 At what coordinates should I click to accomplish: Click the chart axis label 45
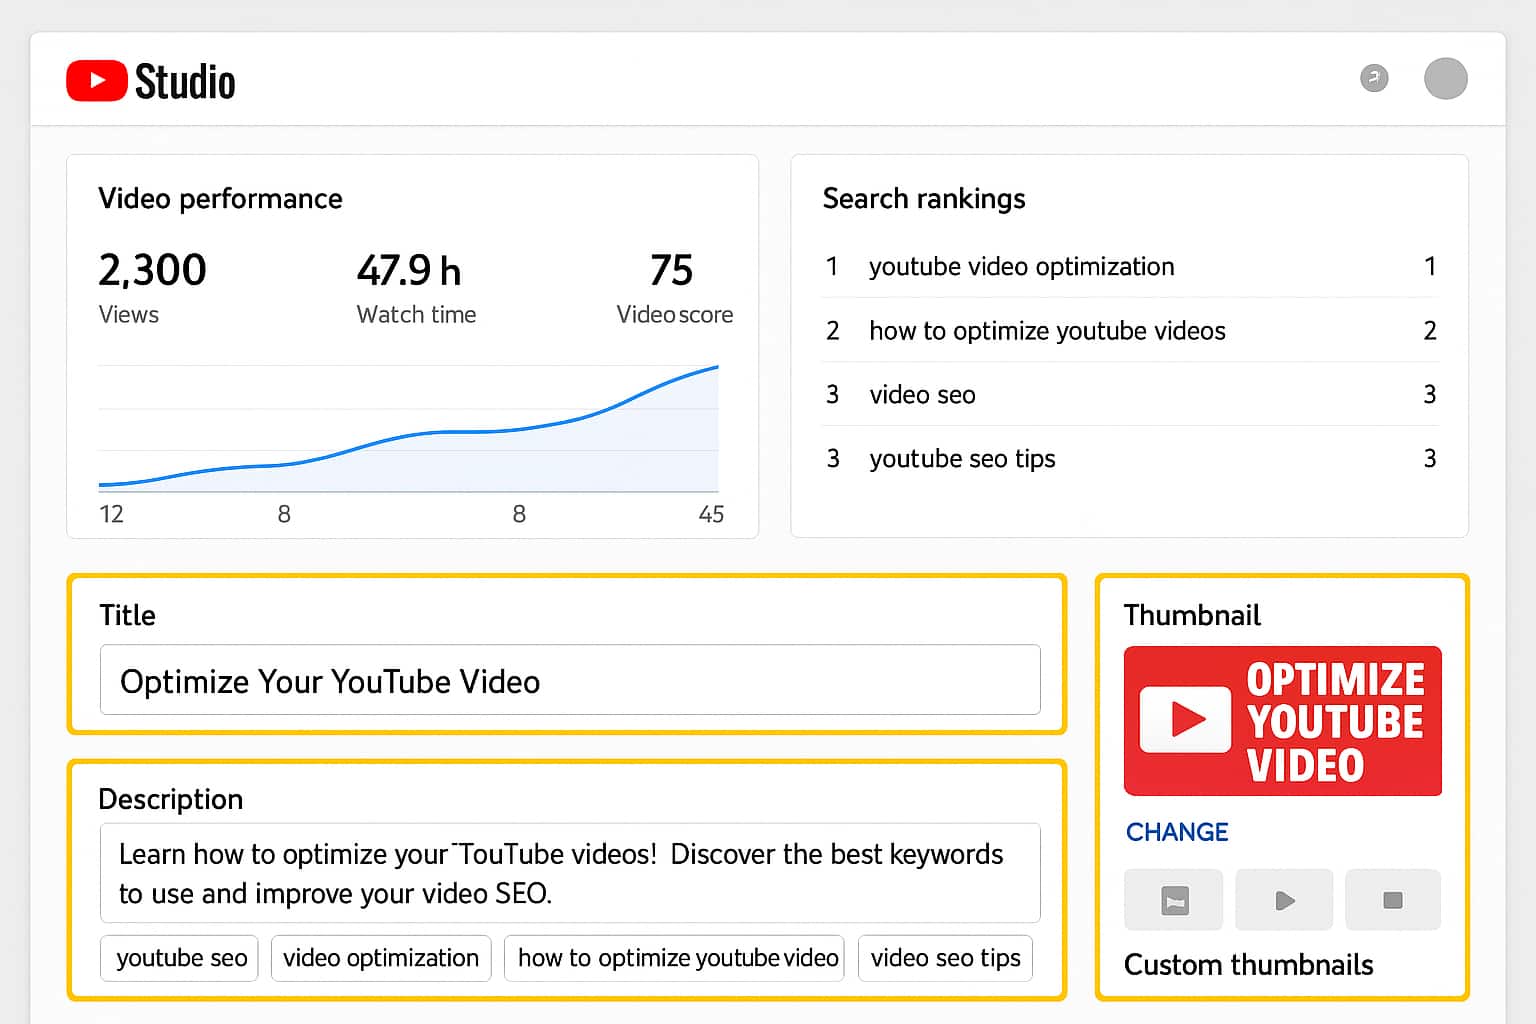pos(711,514)
